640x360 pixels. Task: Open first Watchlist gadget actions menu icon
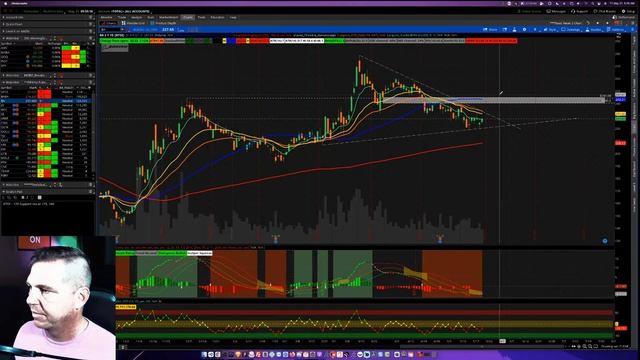[x=91, y=38]
